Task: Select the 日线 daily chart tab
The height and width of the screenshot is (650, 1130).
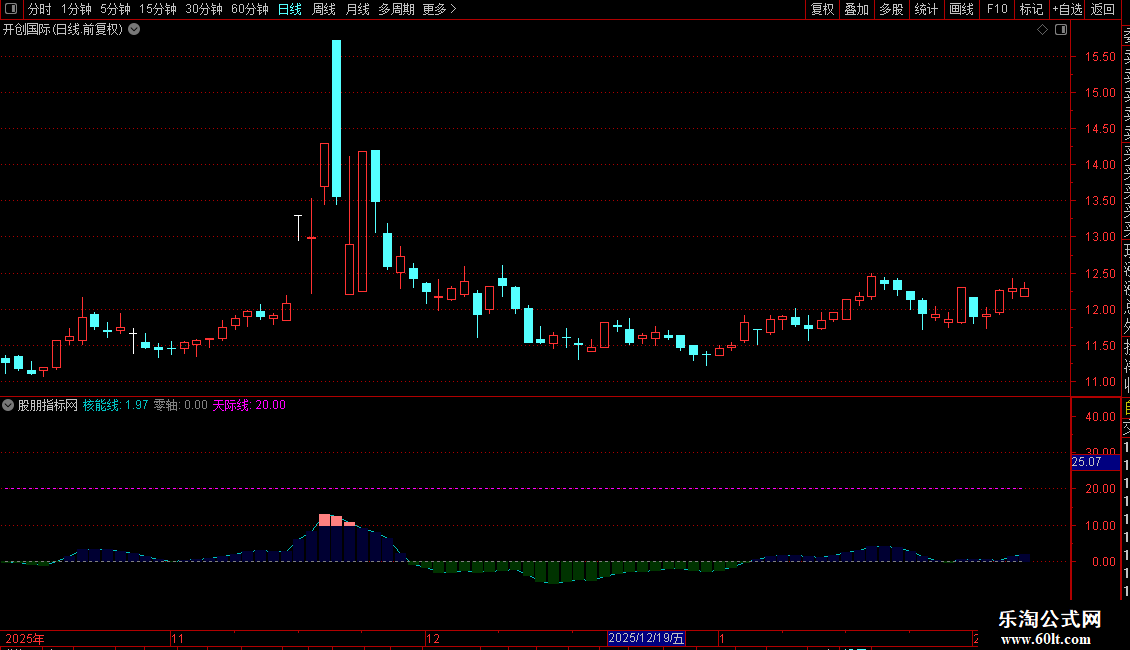Action: pyautogui.click(x=290, y=9)
